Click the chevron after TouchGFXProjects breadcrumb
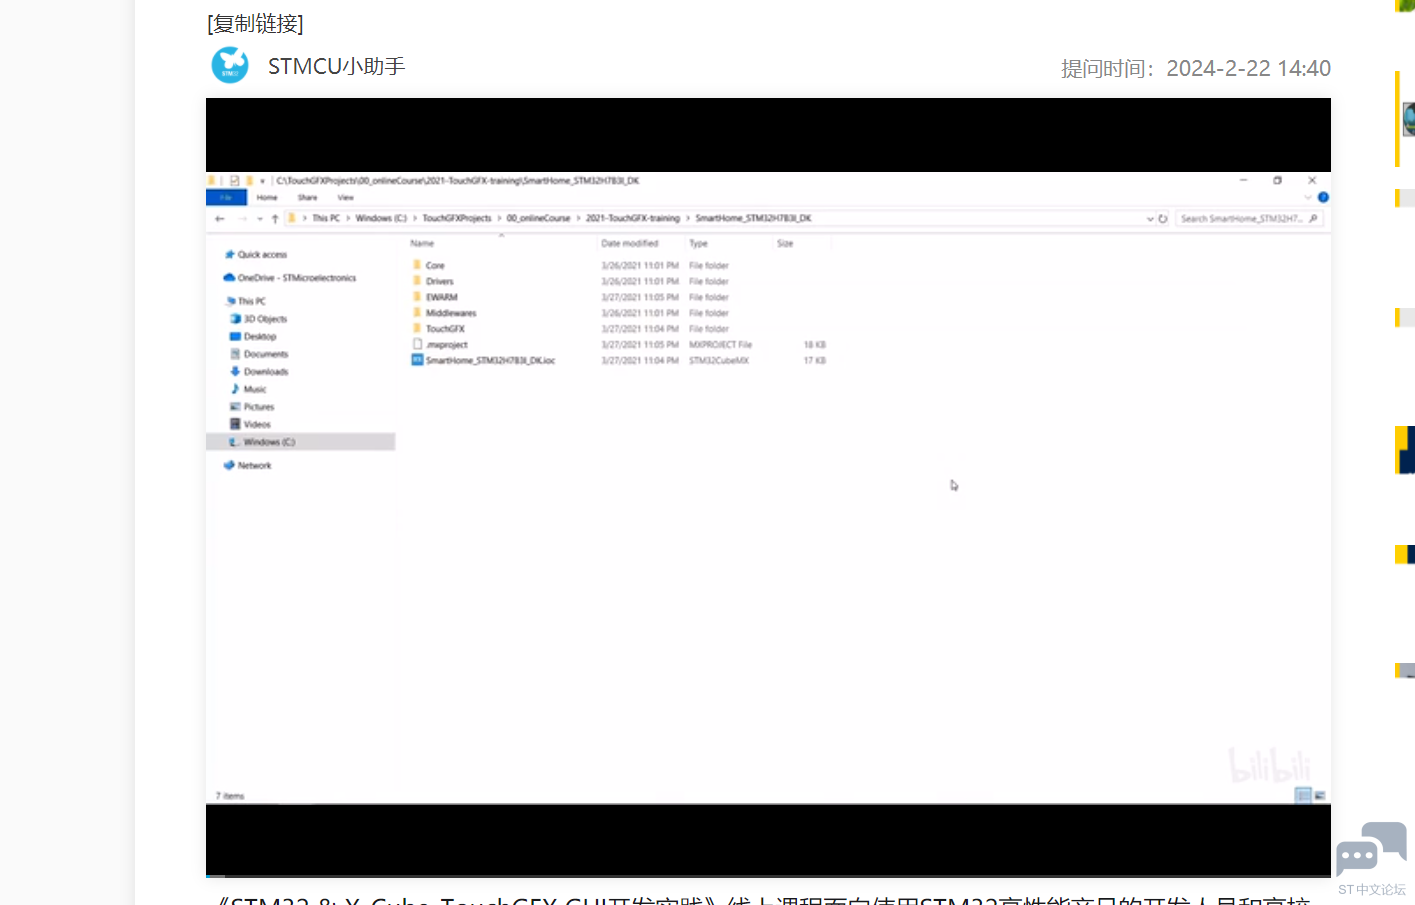This screenshot has height=905, width=1415. coord(499,218)
